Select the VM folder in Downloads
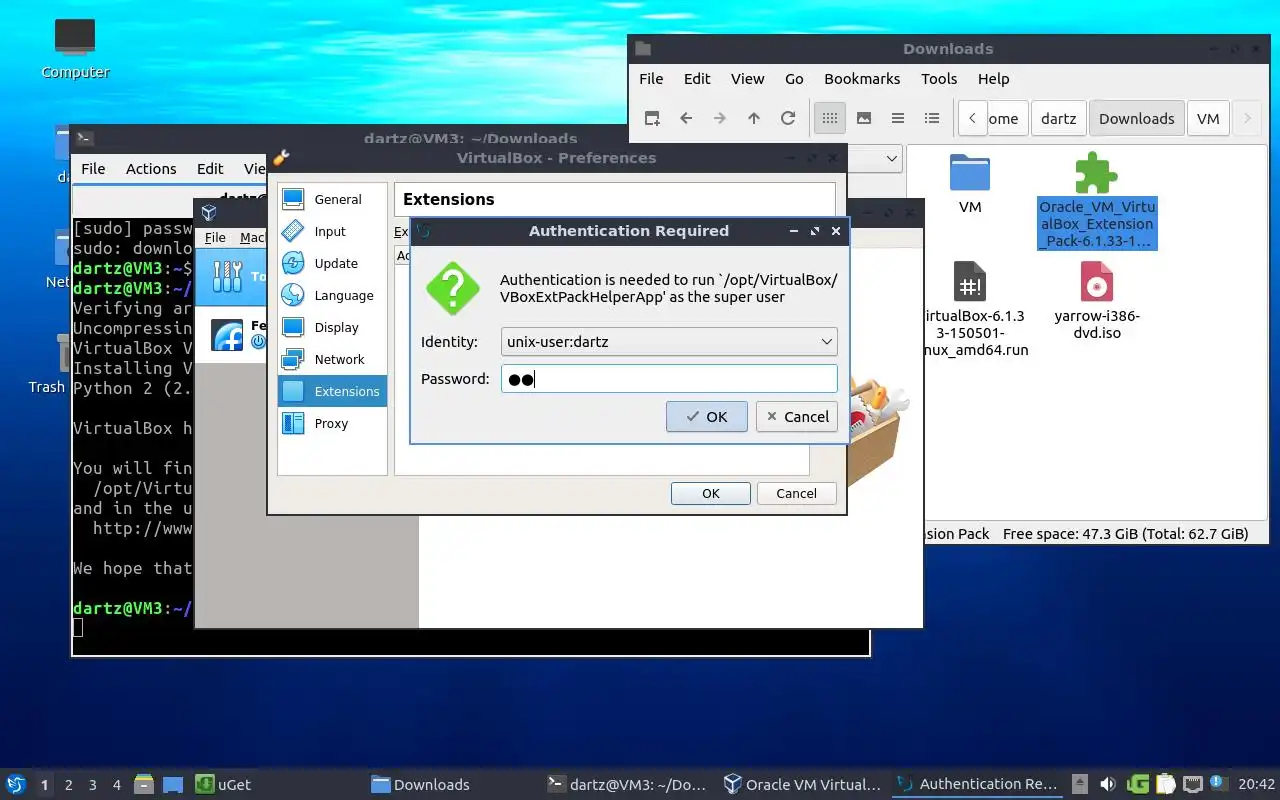1280x800 pixels. pos(970,184)
